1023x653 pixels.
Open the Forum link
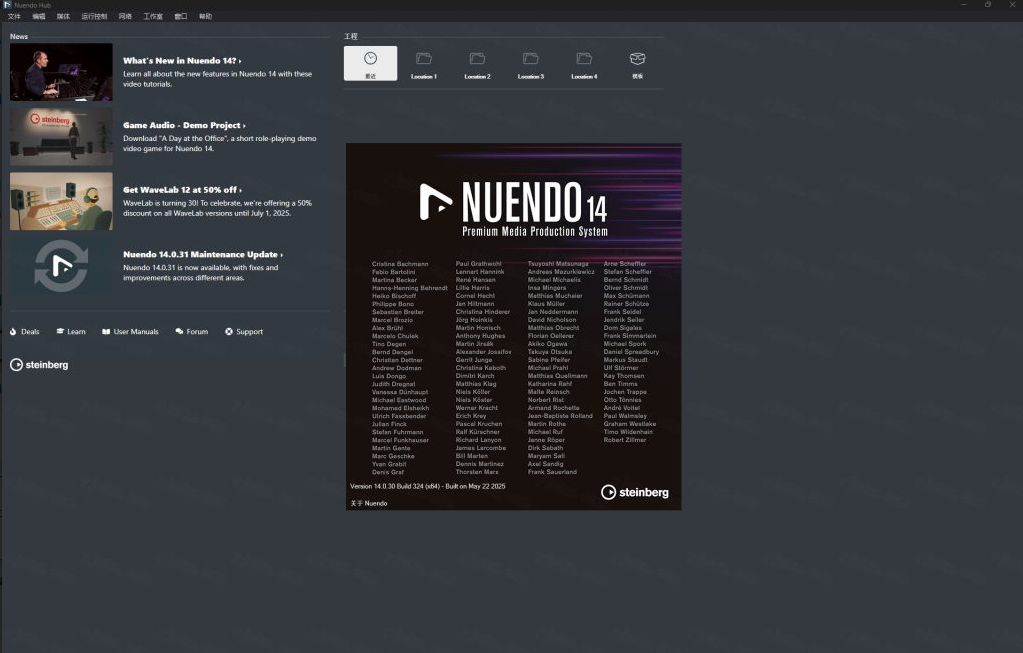pos(192,331)
